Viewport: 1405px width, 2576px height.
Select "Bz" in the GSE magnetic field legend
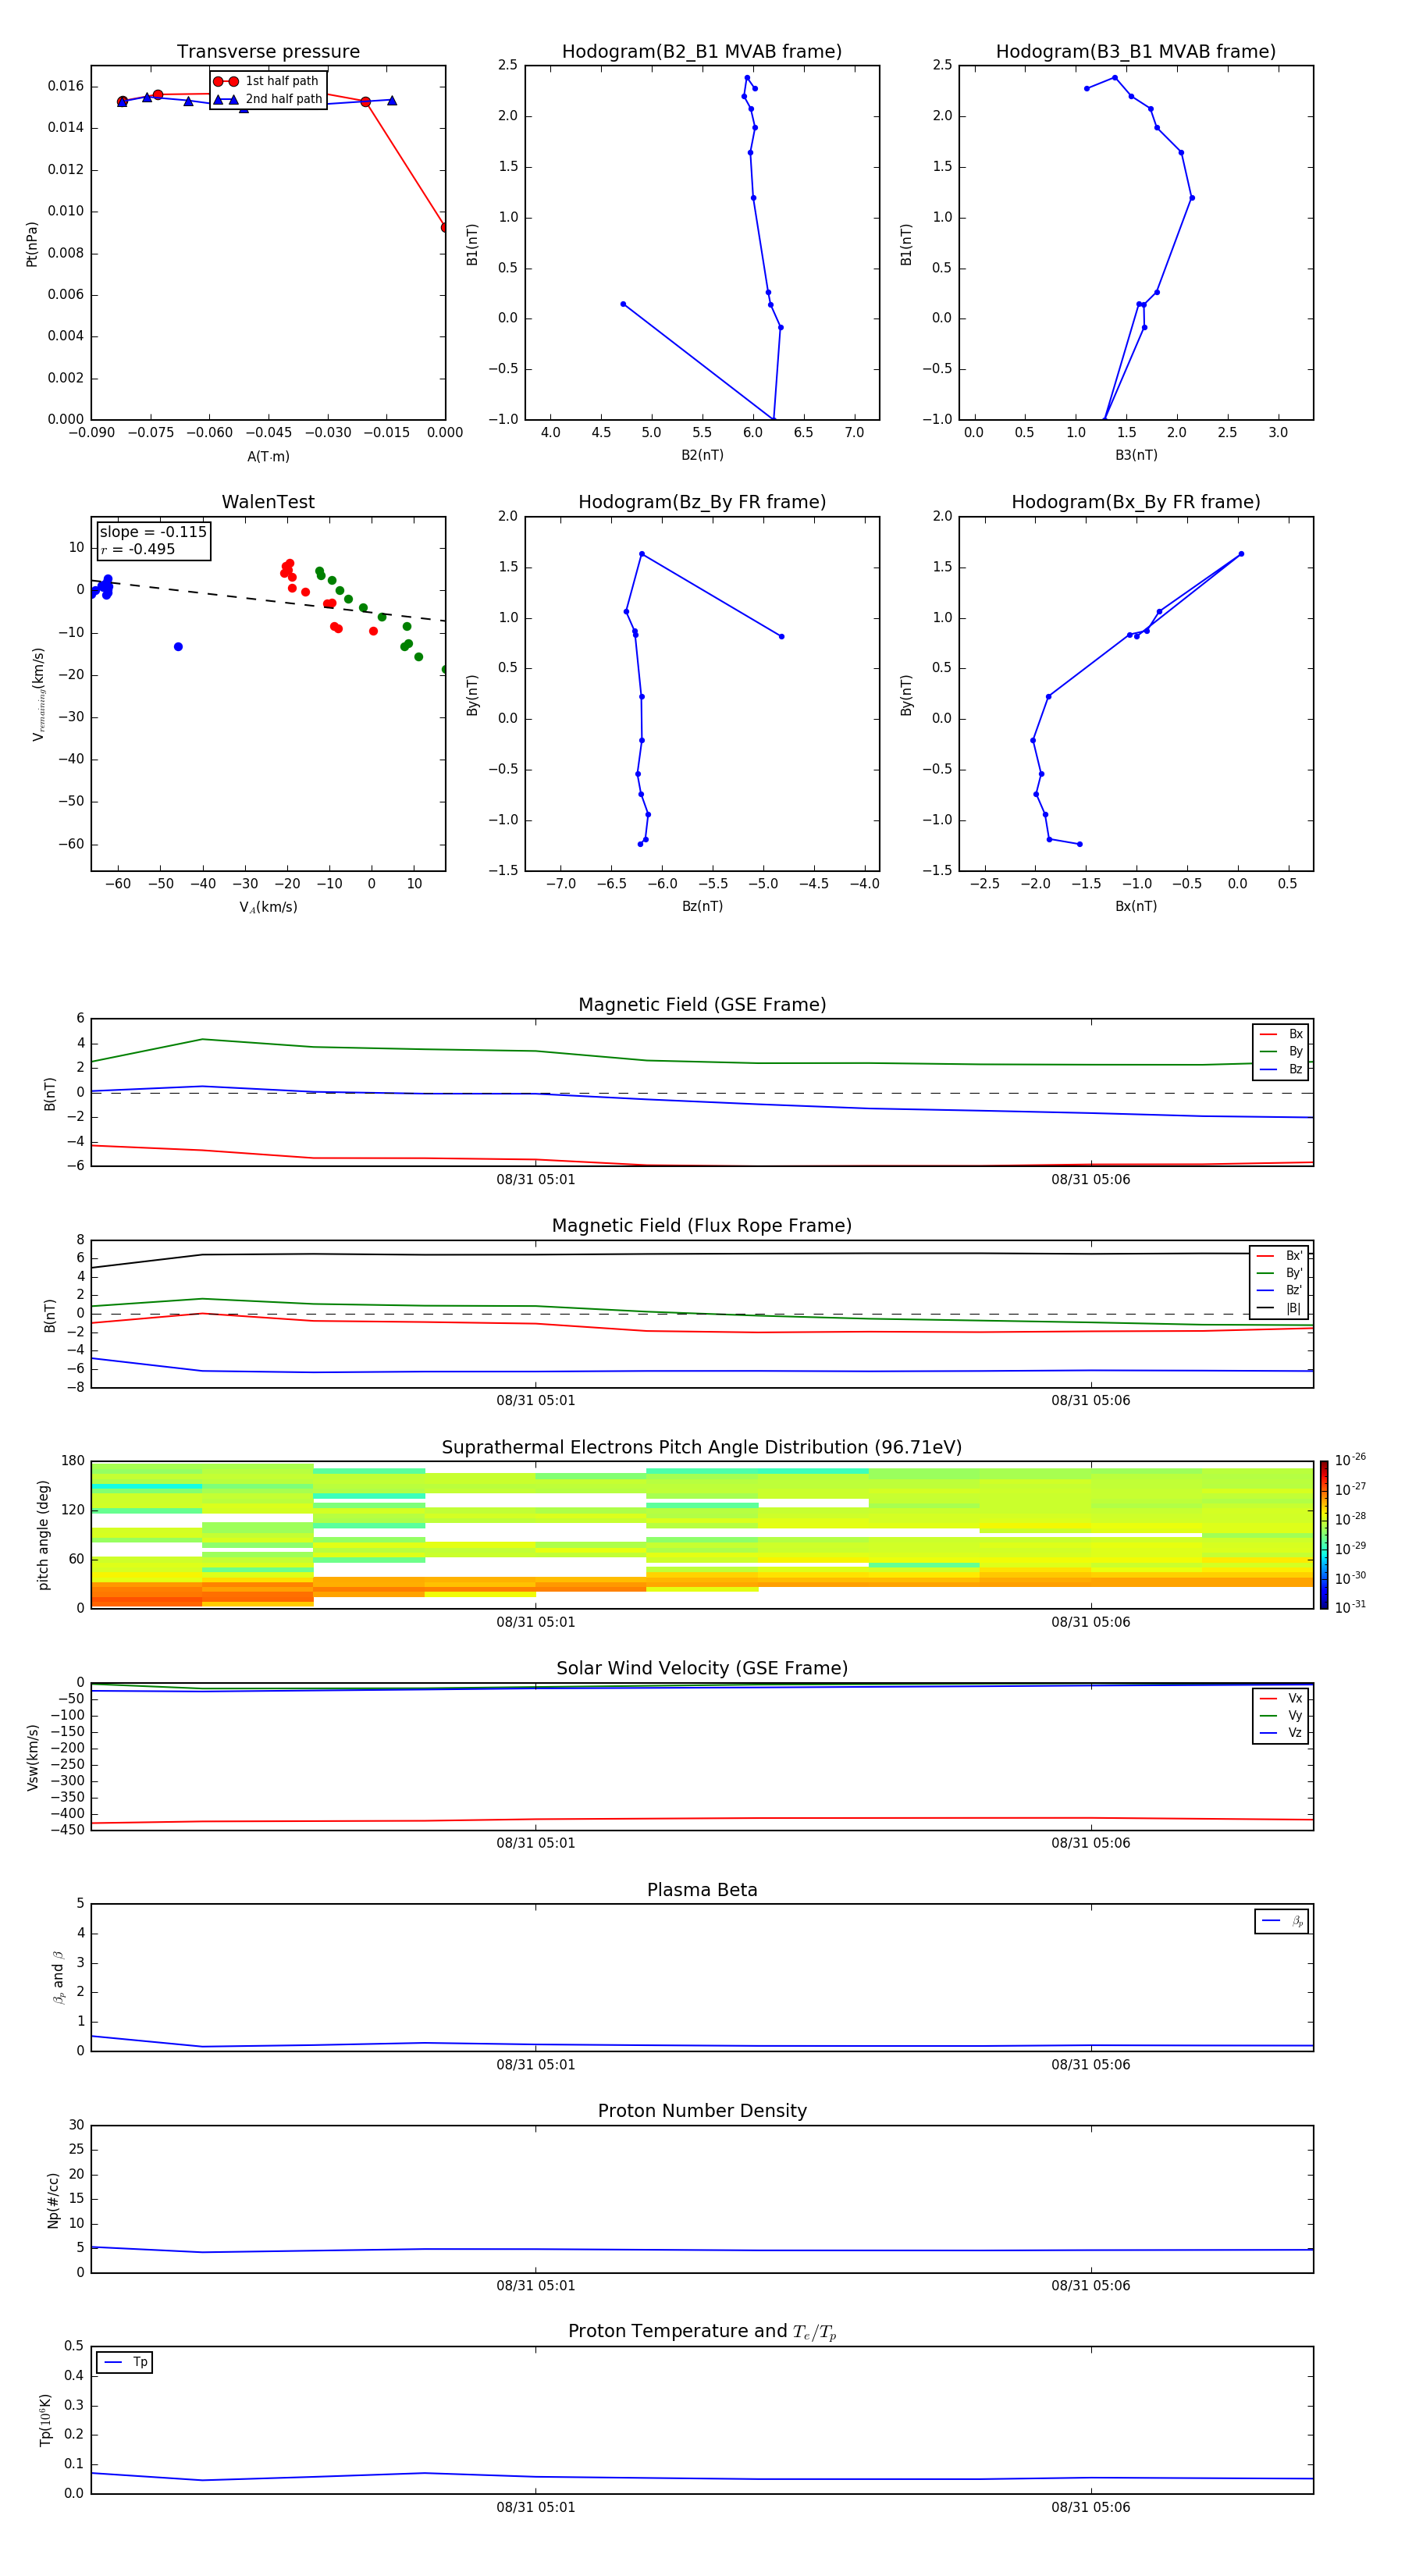[1281, 1069]
